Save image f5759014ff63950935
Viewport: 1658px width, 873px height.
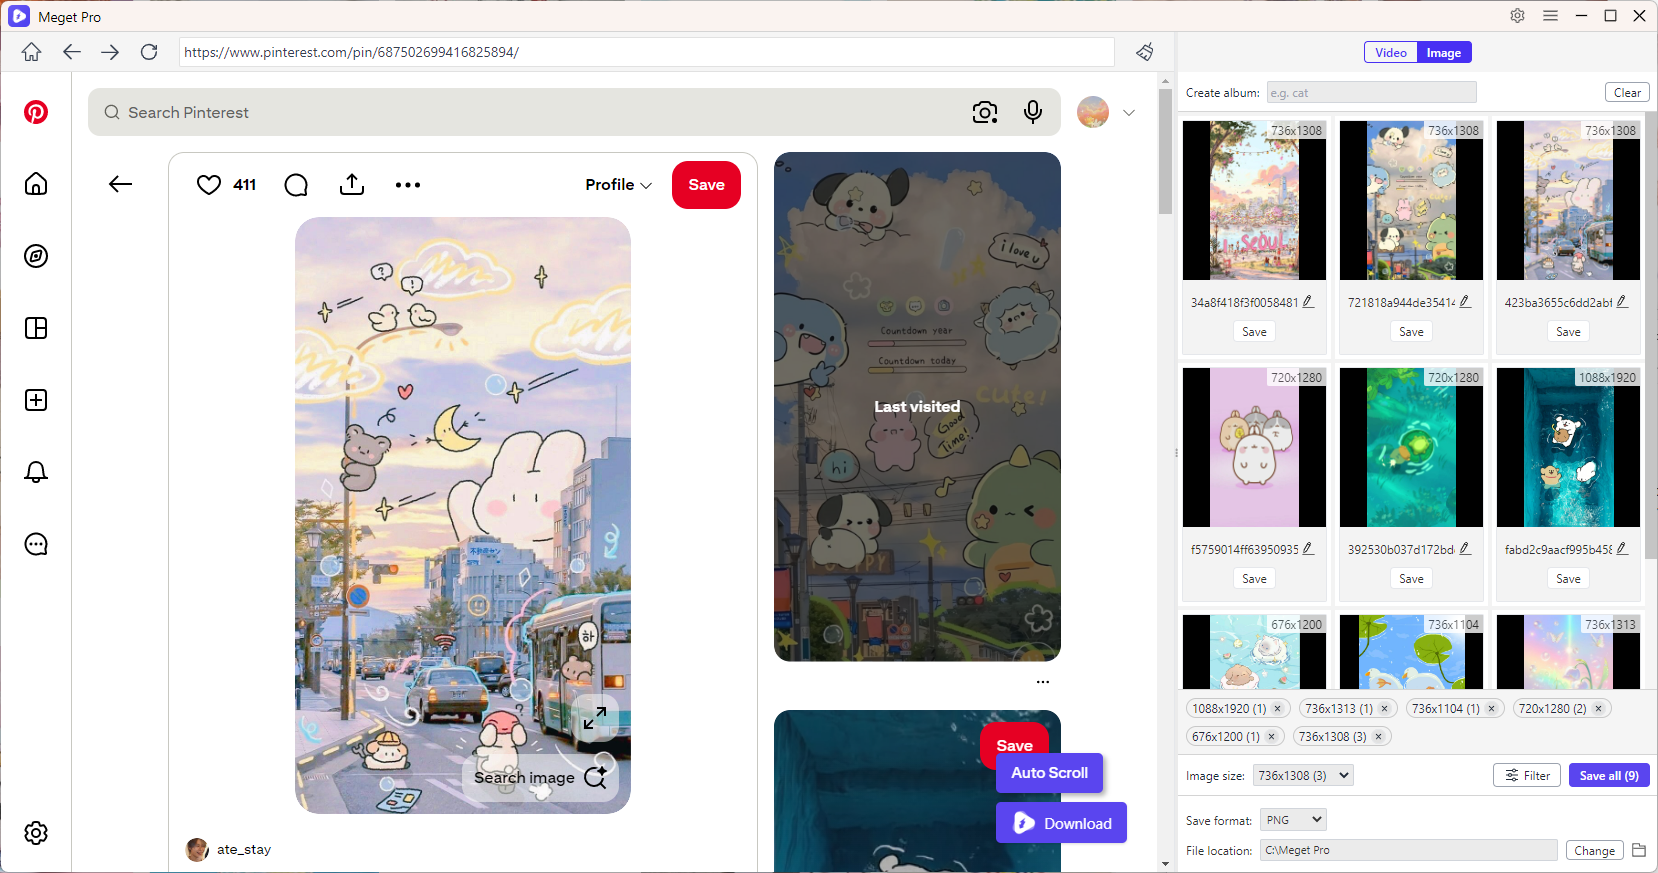click(1254, 579)
